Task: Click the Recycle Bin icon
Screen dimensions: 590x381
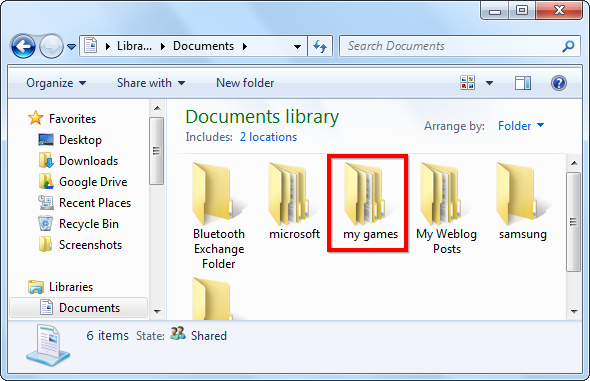Action: (x=46, y=223)
